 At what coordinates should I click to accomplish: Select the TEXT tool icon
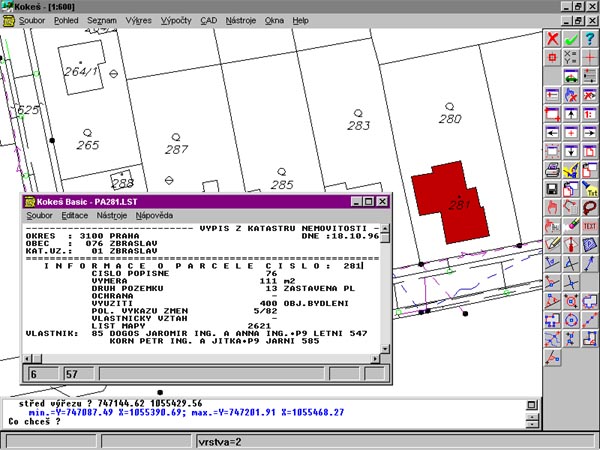point(590,226)
